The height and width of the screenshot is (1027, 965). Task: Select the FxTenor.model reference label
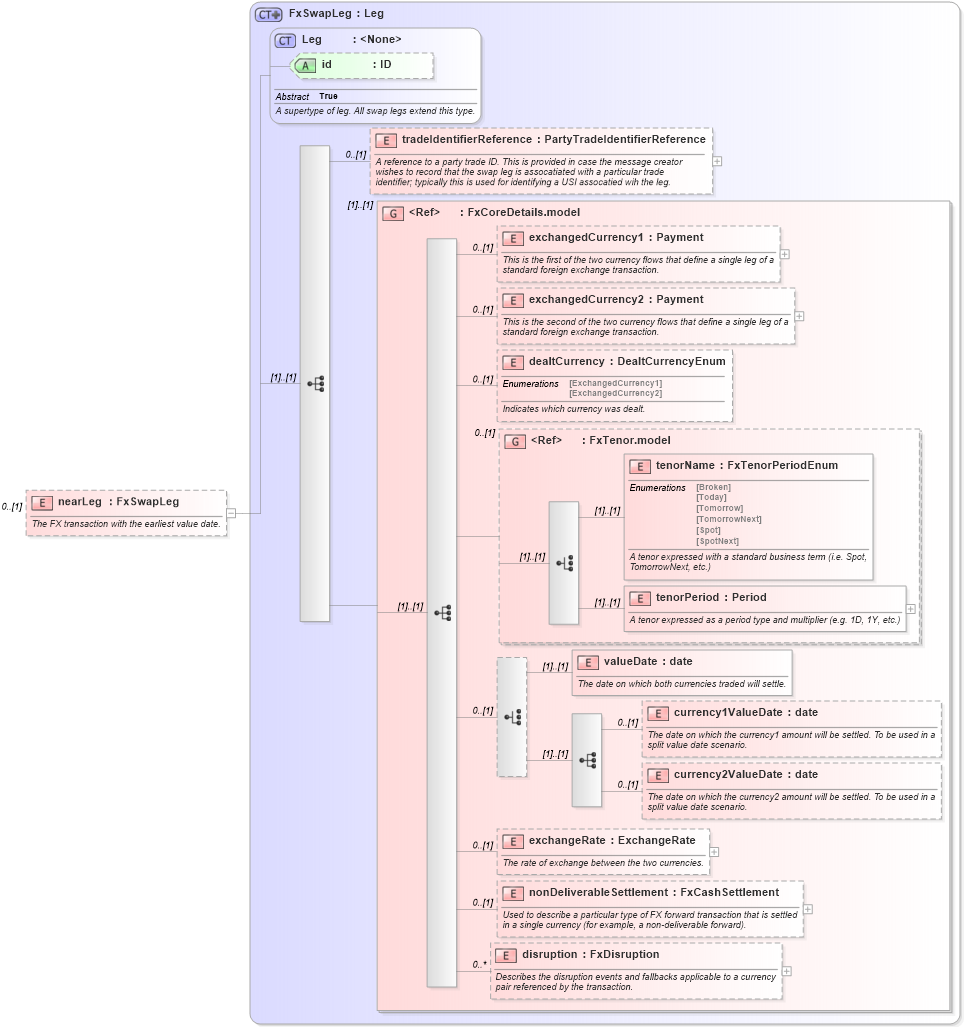pyautogui.click(x=601, y=441)
